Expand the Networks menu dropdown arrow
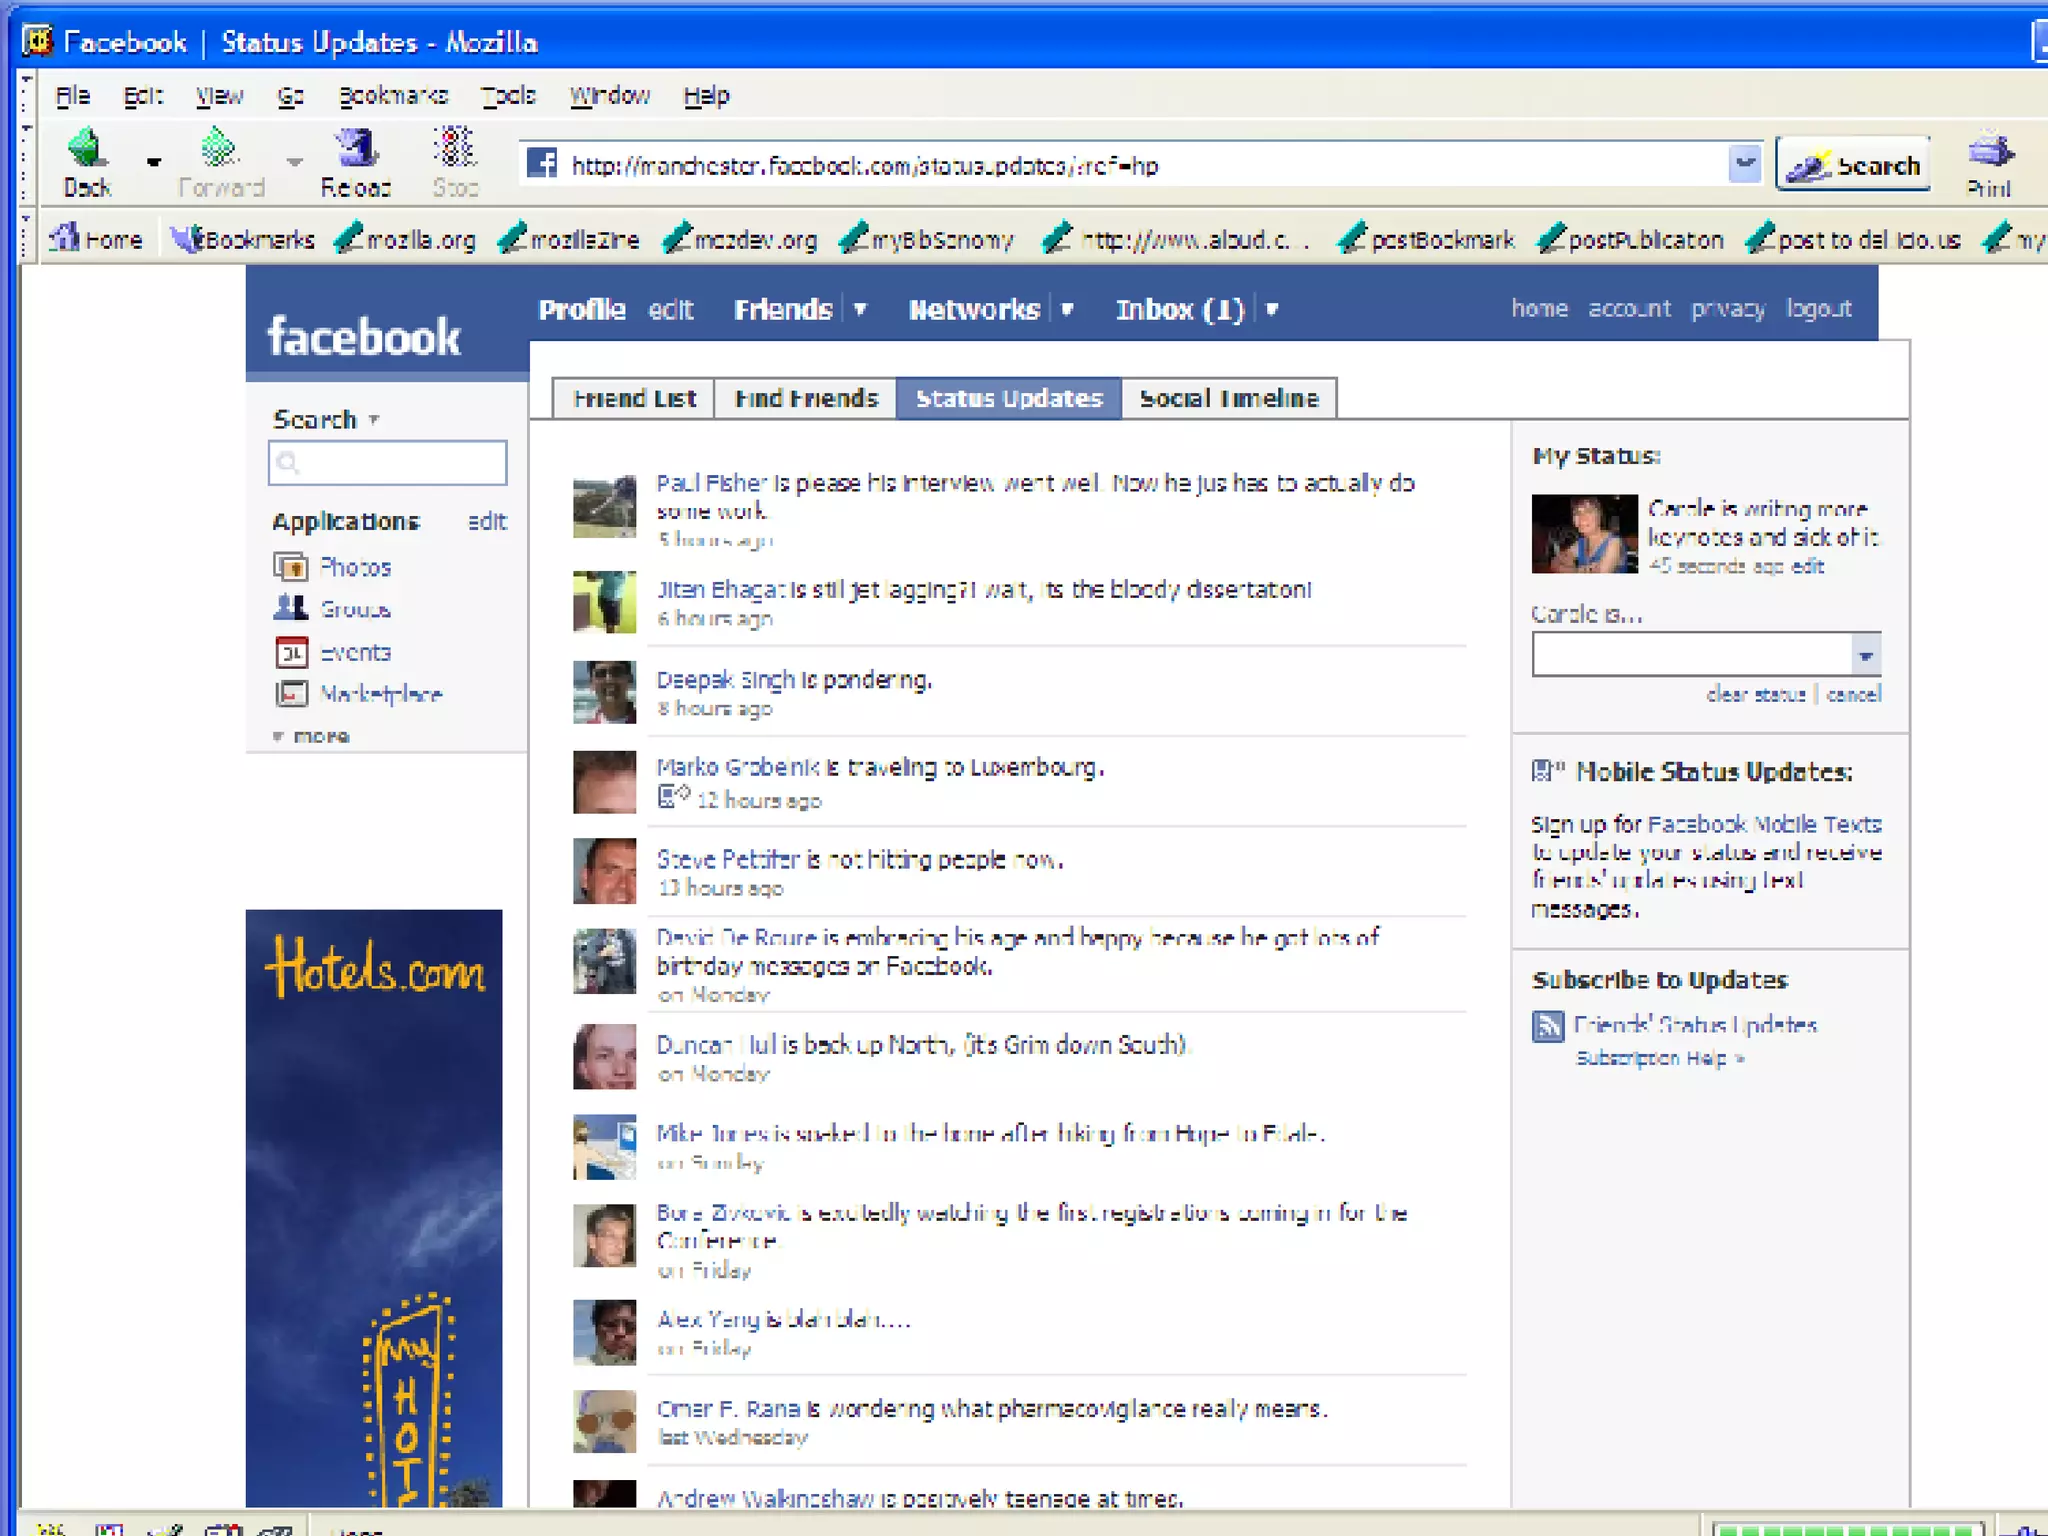This screenshot has height=1536, width=2048. tap(1067, 309)
